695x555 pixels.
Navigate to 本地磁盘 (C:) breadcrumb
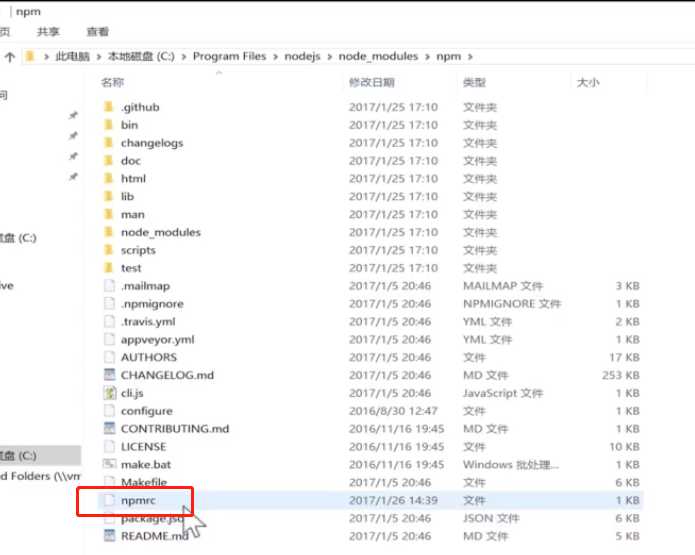[x=141, y=56]
